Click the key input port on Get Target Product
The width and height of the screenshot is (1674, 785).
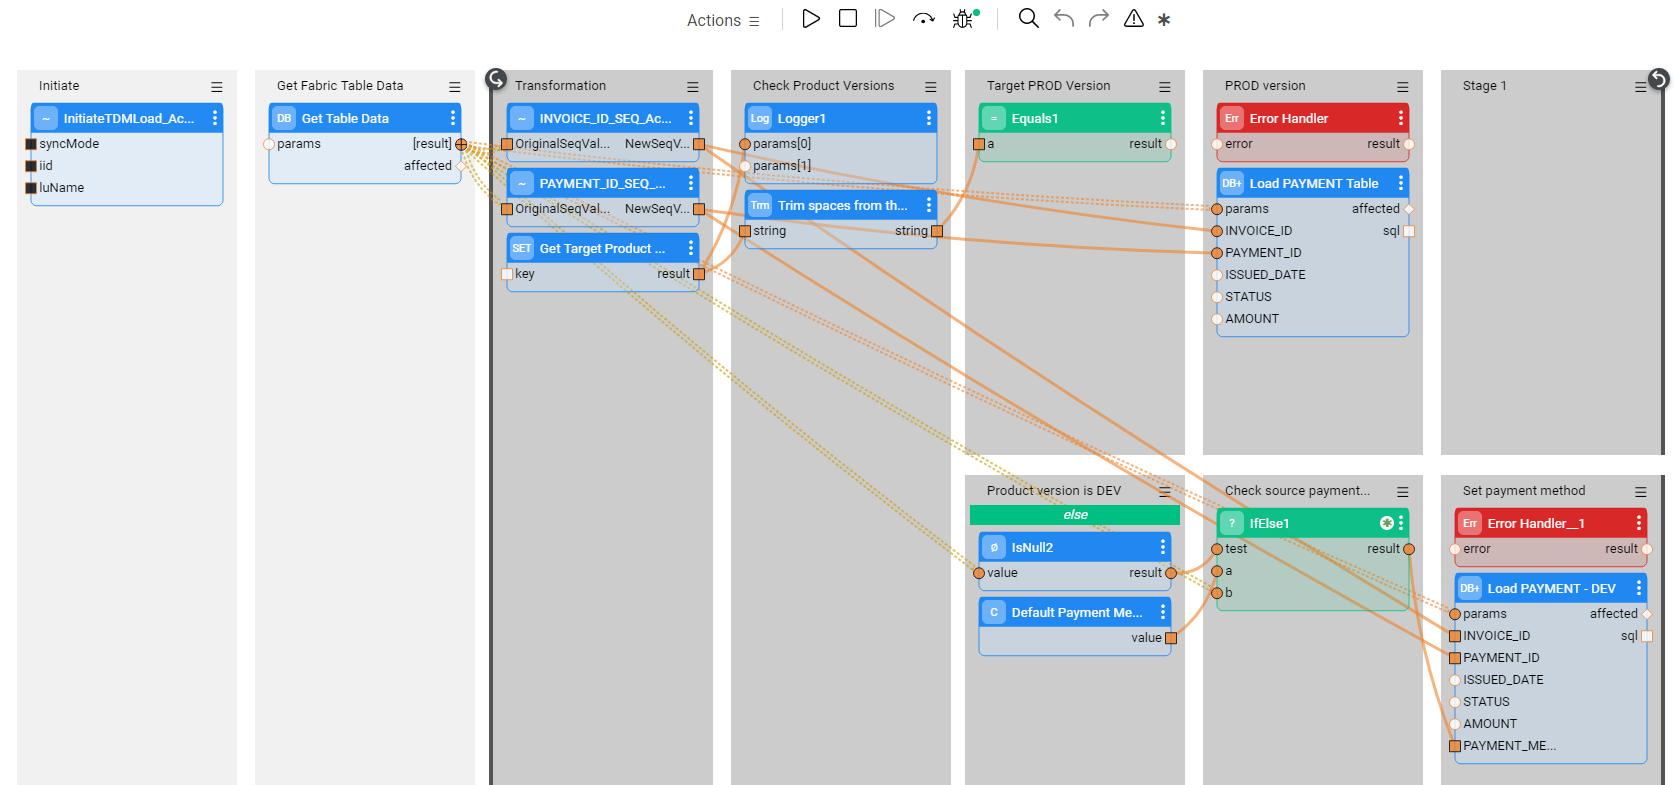pyautogui.click(x=507, y=274)
